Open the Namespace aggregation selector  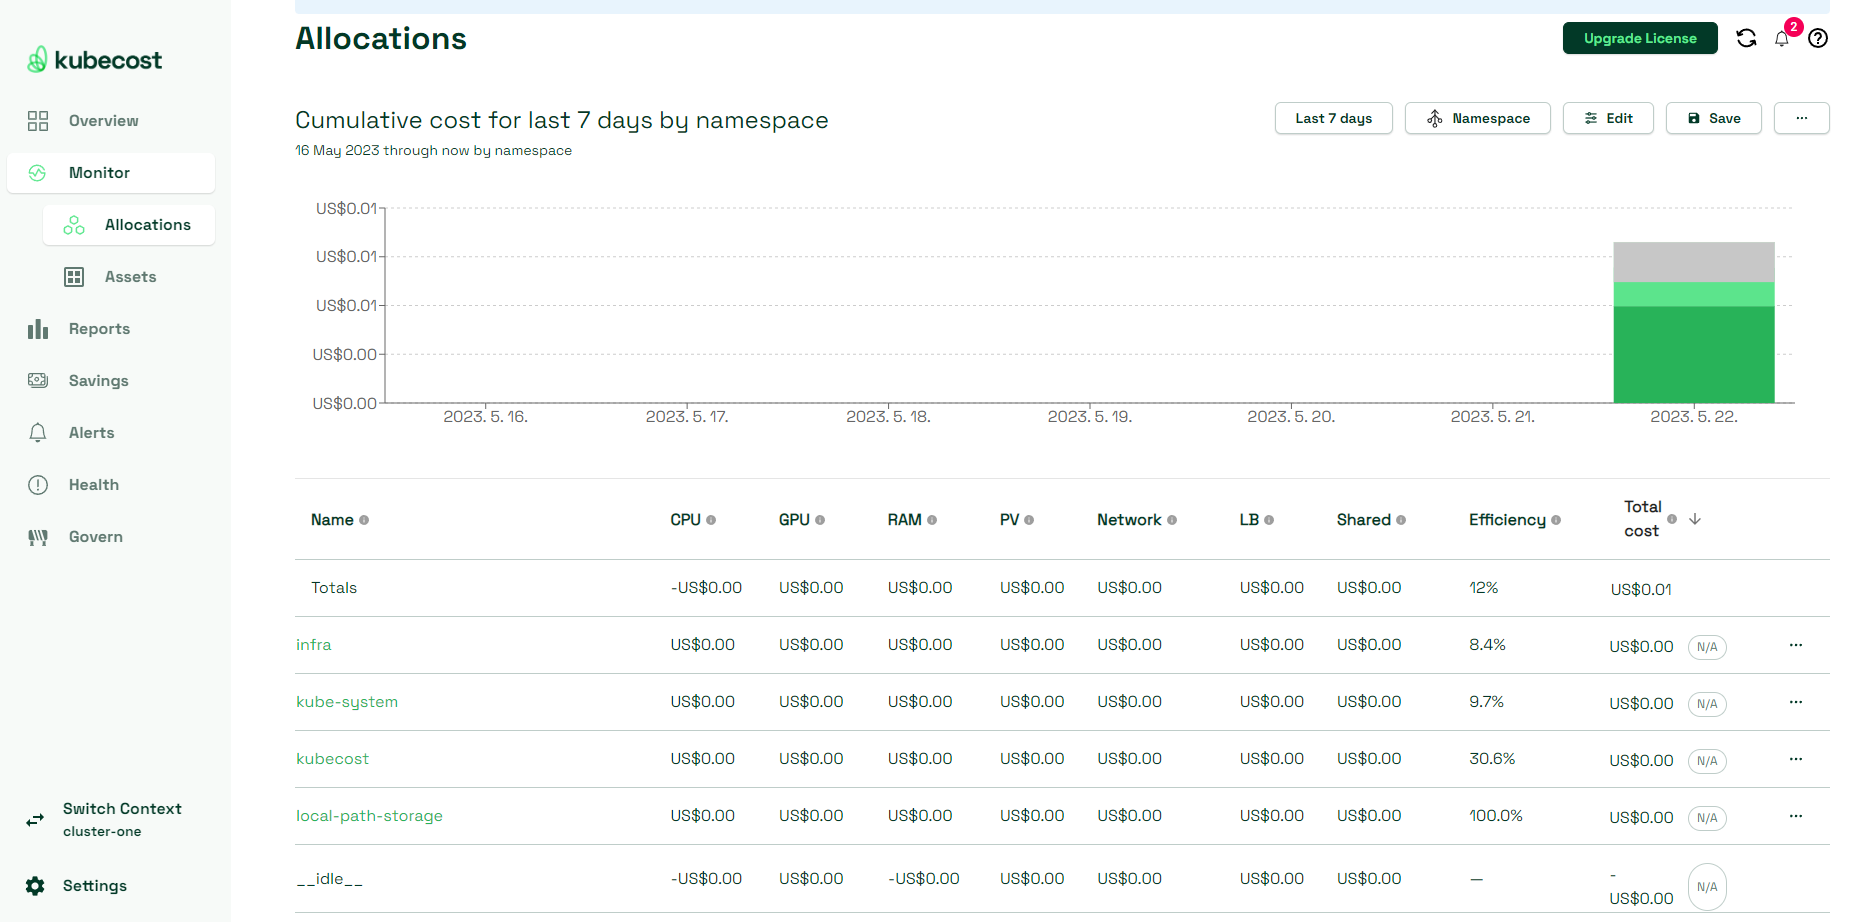click(1478, 118)
